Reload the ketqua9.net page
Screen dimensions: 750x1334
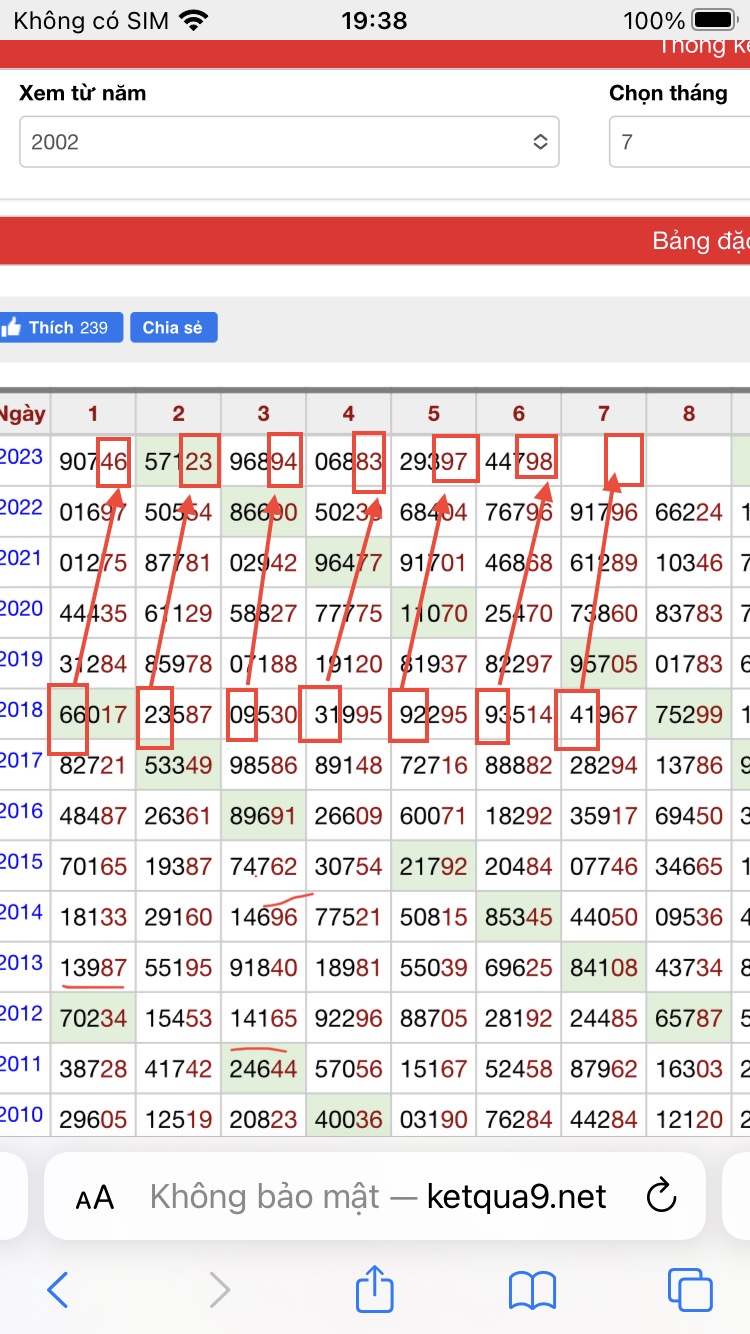(x=660, y=1196)
